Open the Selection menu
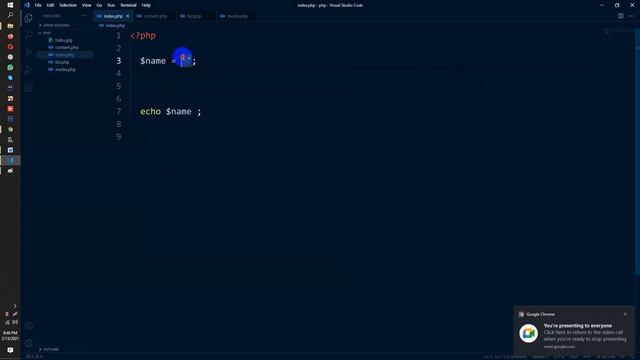This screenshot has height=360, width=640. [68, 5]
